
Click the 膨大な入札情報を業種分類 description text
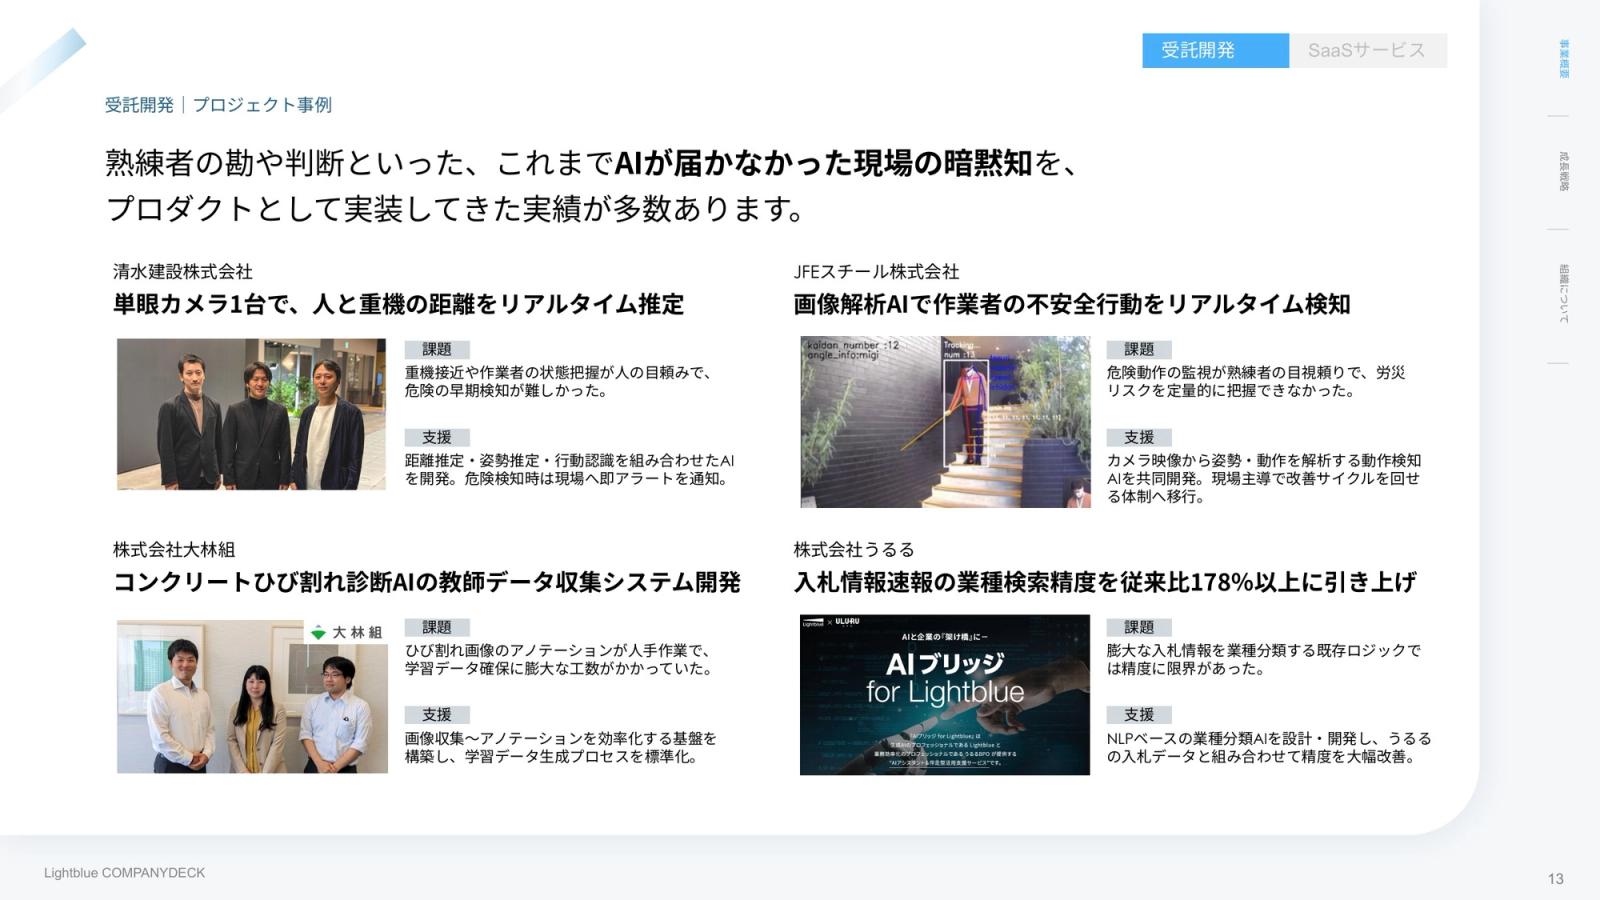coord(1264,660)
